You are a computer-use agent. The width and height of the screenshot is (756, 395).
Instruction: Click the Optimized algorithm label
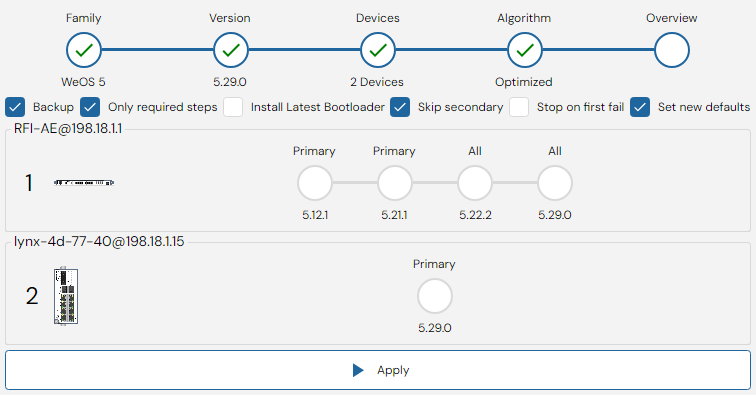pyautogui.click(x=524, y=82)
